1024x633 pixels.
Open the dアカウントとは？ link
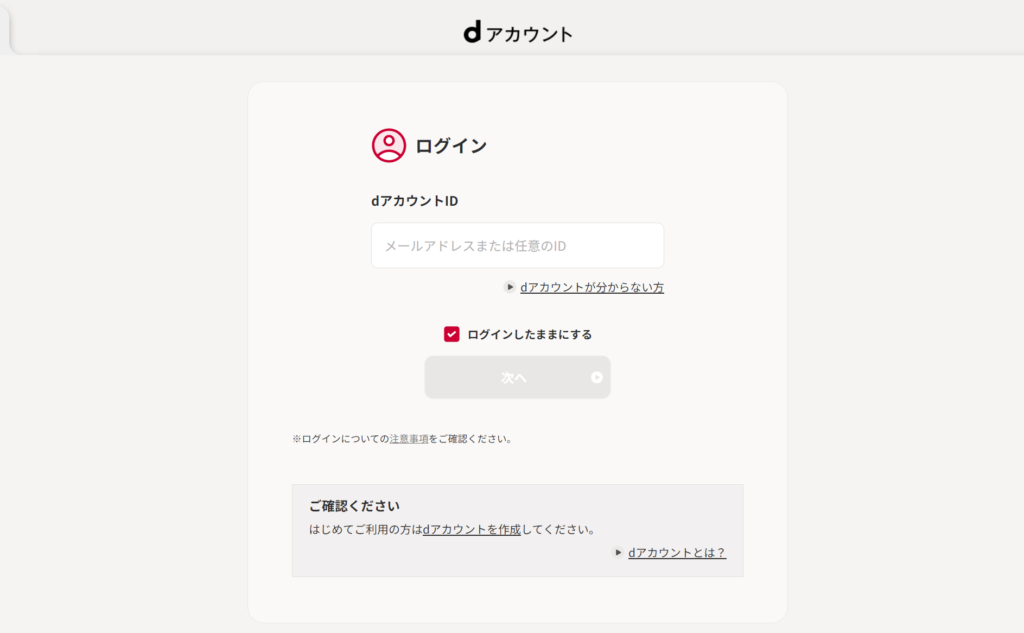(676, 553)
